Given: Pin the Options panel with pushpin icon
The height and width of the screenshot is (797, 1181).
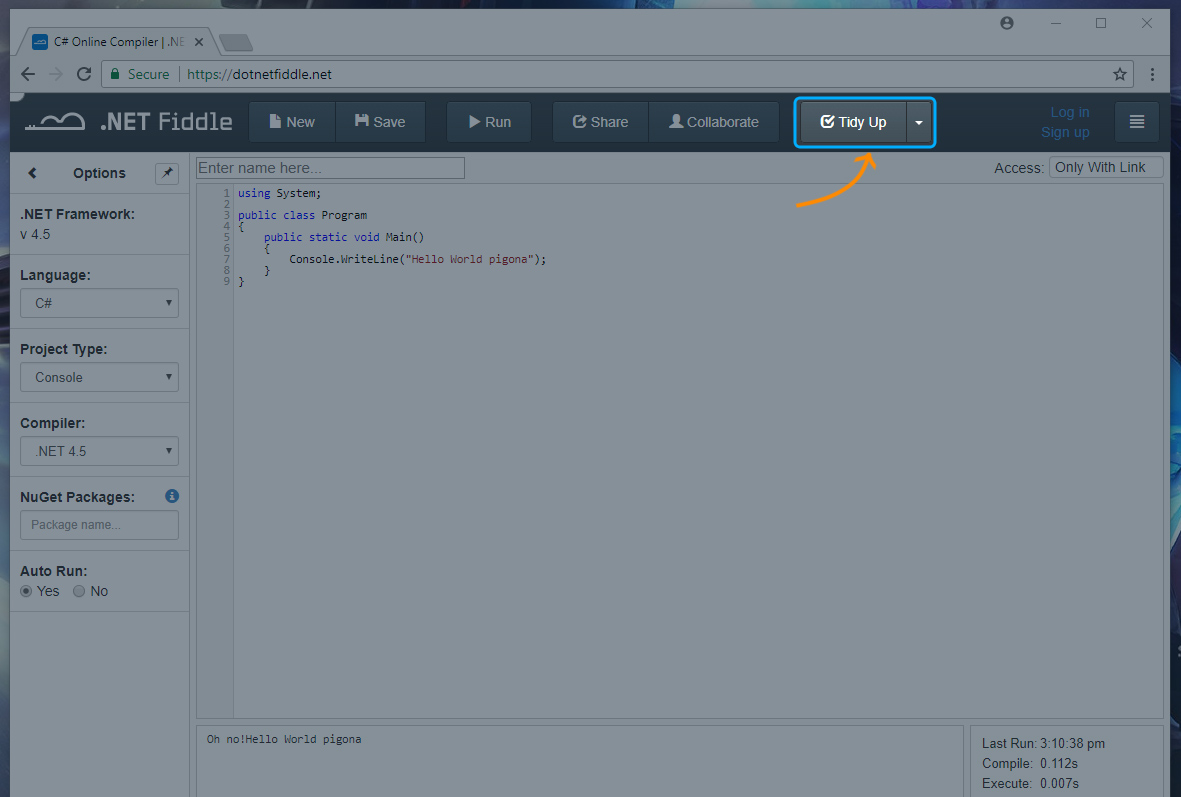Looking at the screenshot, I should 167,173.
